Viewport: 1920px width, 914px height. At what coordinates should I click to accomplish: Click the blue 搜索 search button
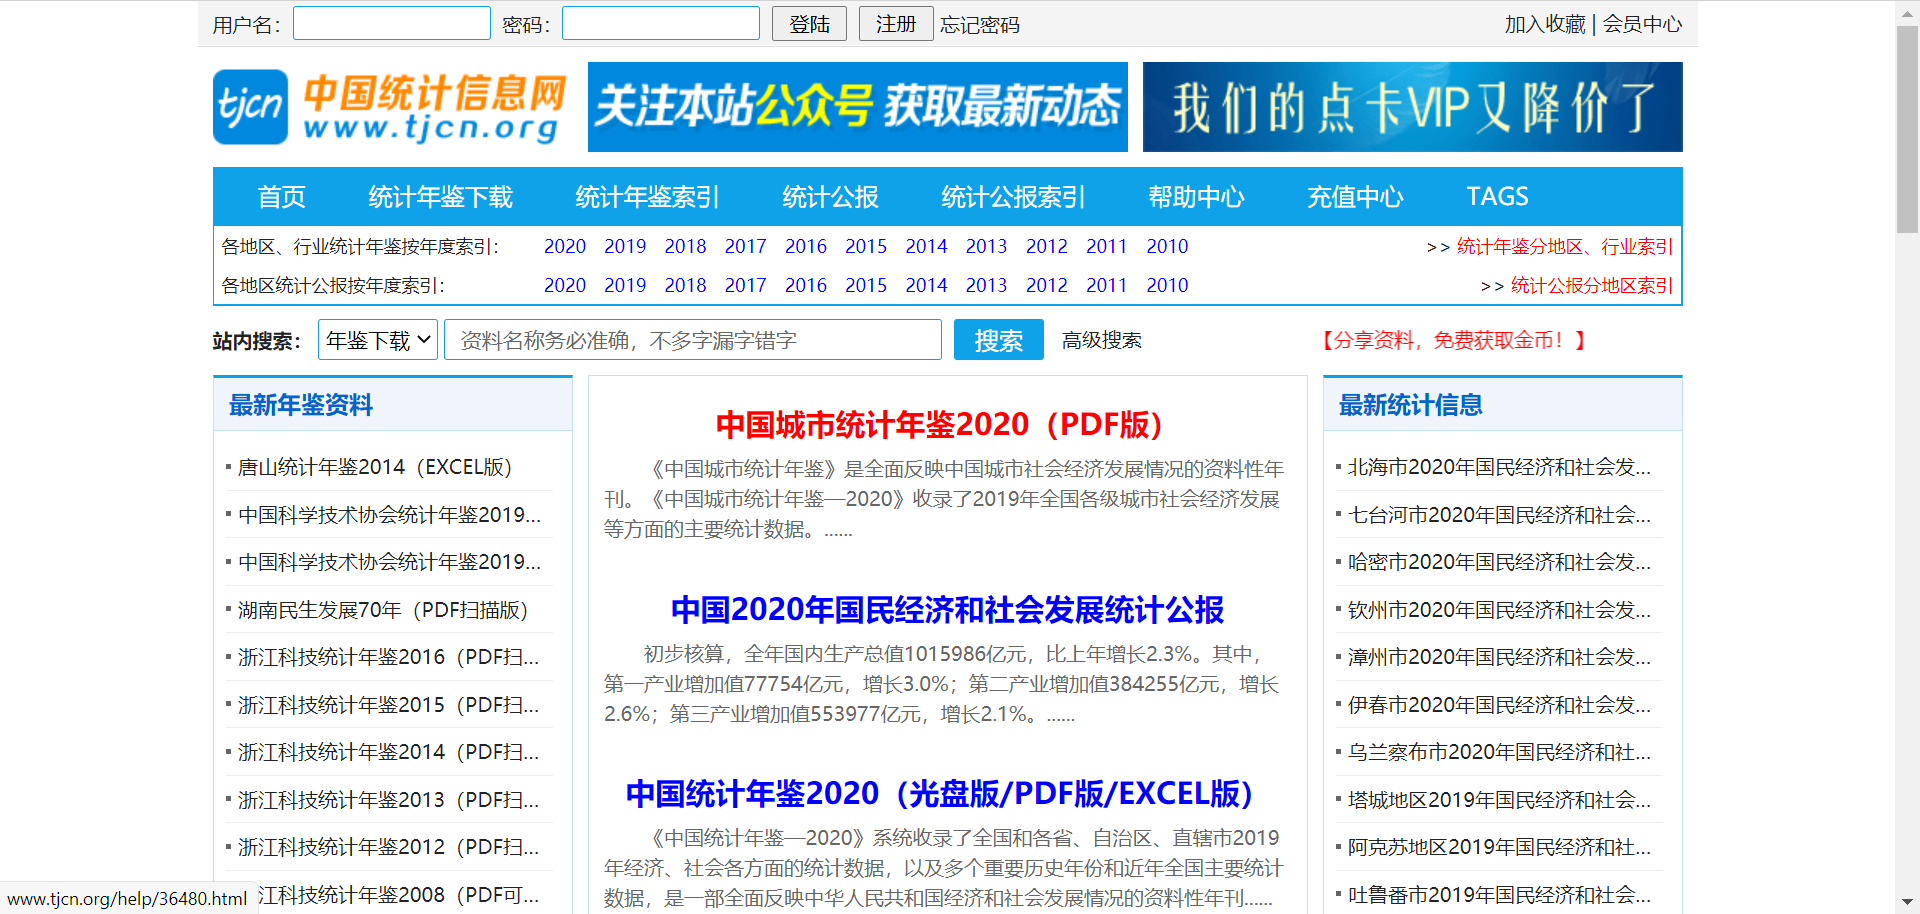point(999,340)
